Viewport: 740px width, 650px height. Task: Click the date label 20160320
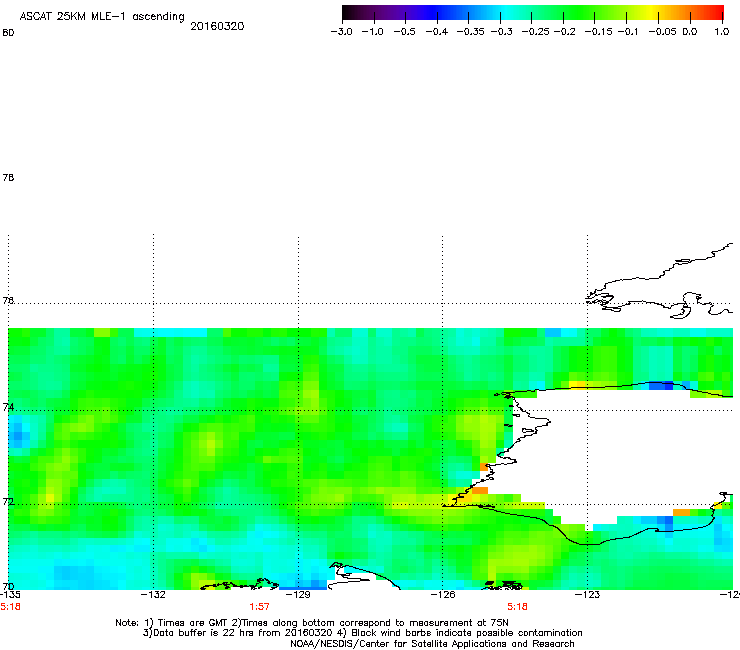point(217,26)
